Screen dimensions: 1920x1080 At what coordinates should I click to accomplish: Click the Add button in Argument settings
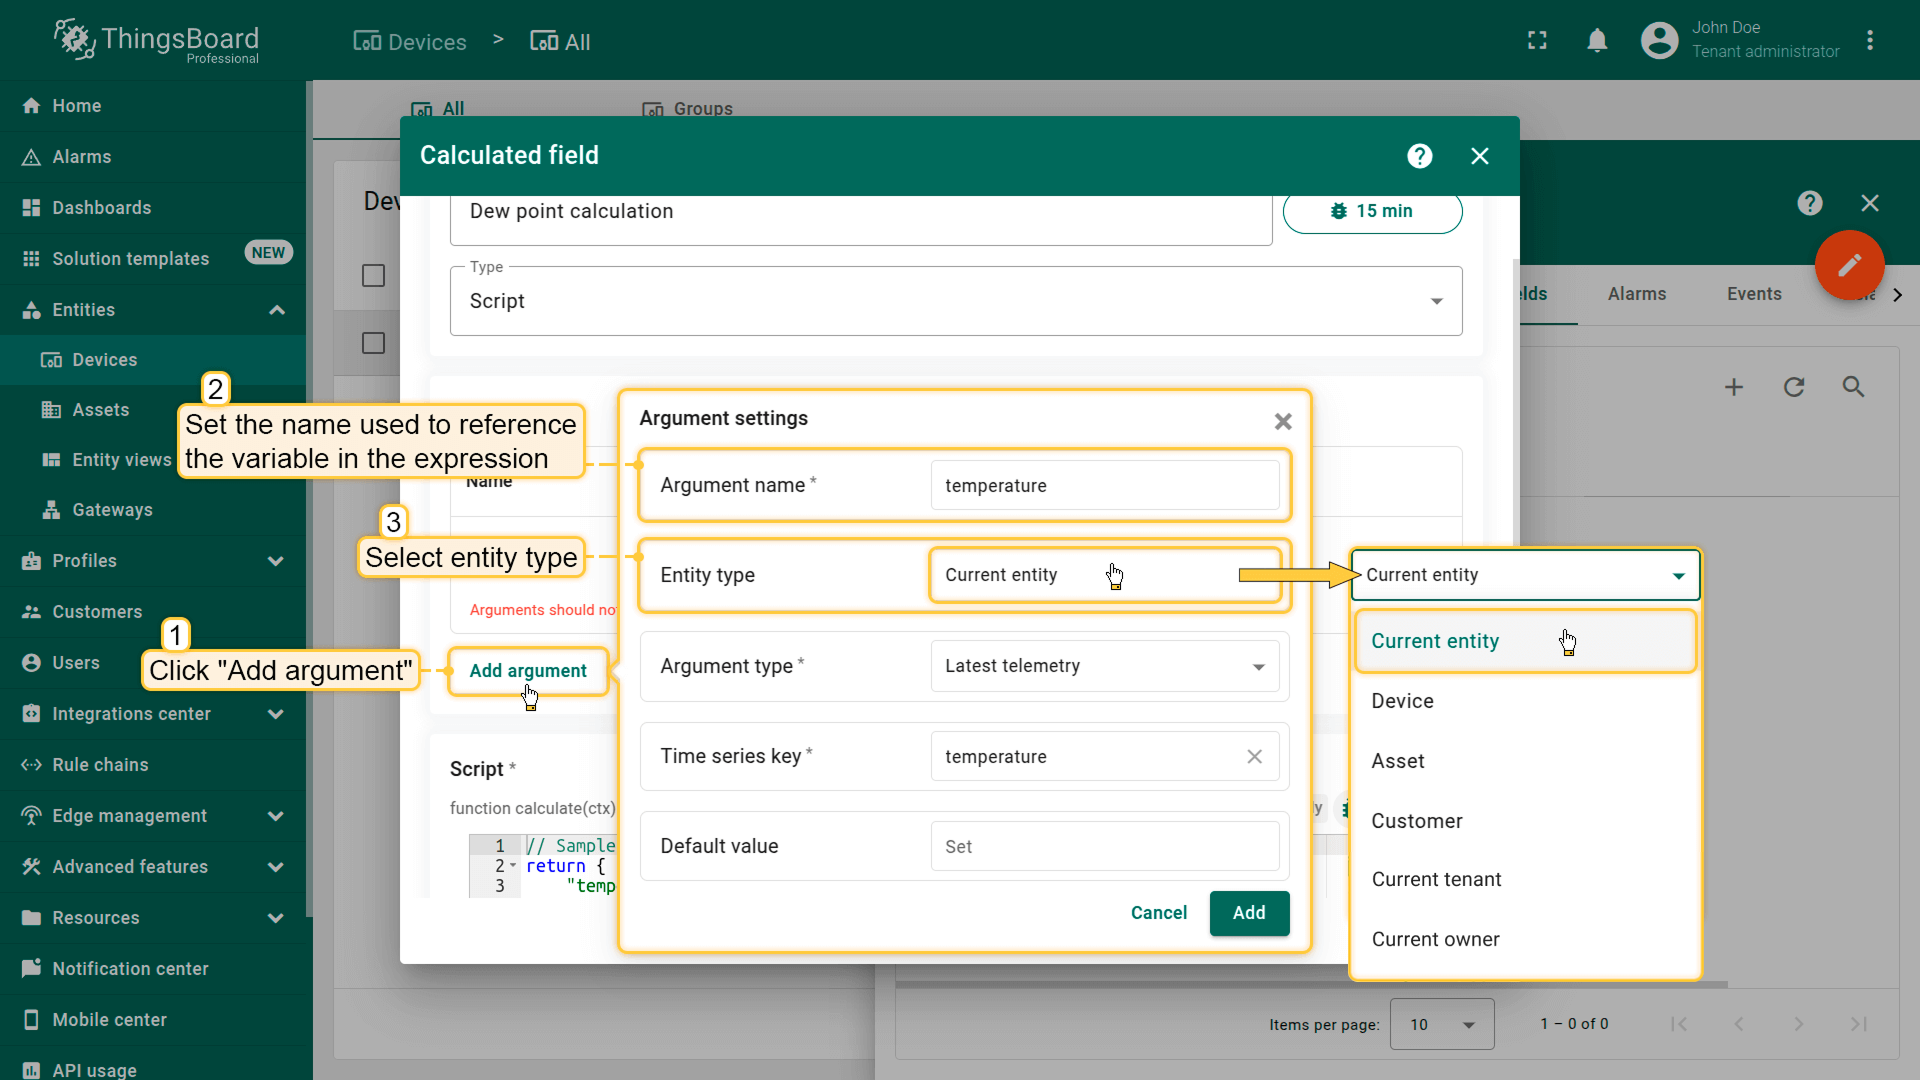click(1248, 913)
